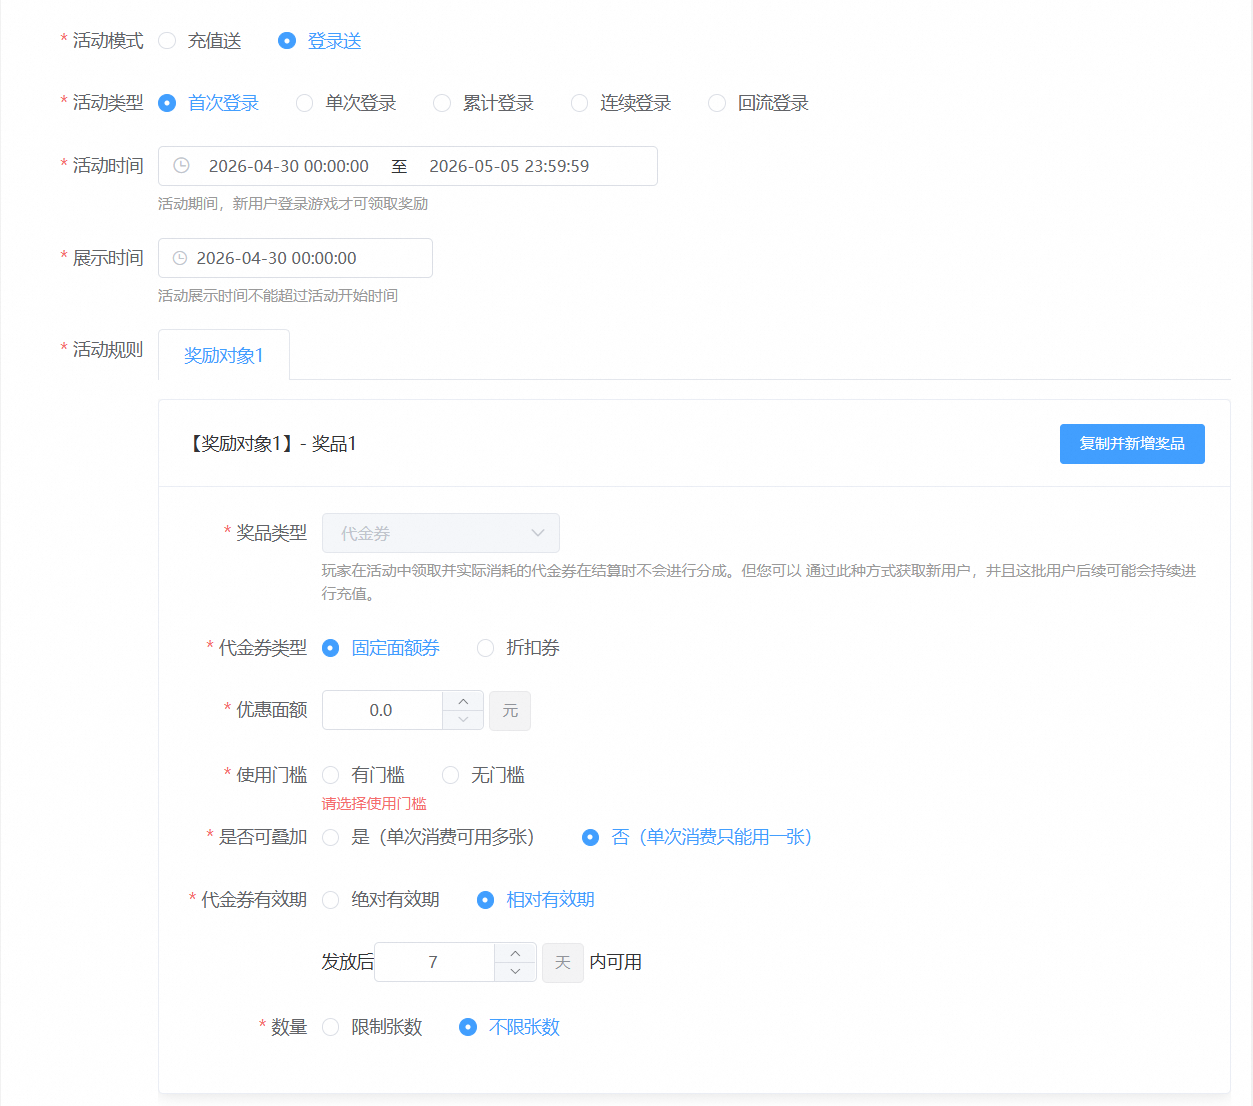Select 有门槛 for usage threshold
This screenshot has width=1253, height=1106.
[x=331, y=775]
